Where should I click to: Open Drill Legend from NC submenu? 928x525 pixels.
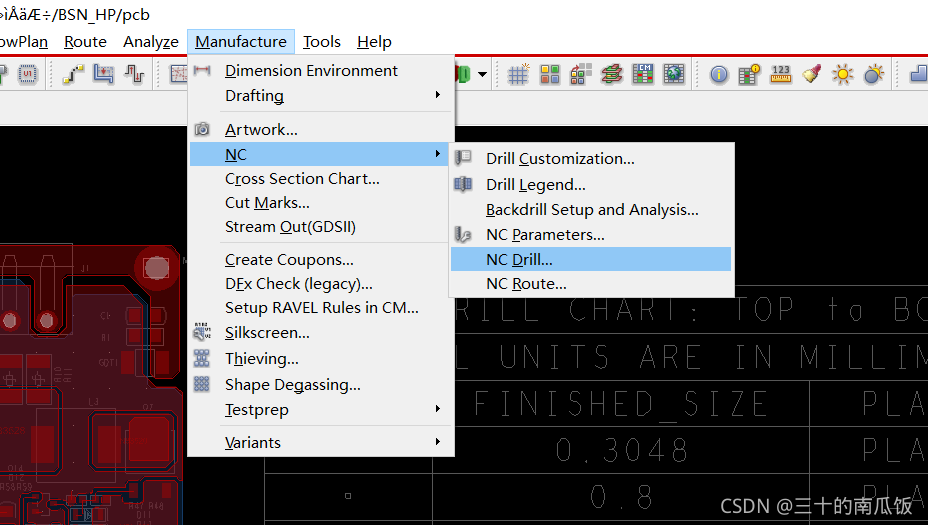591,185
